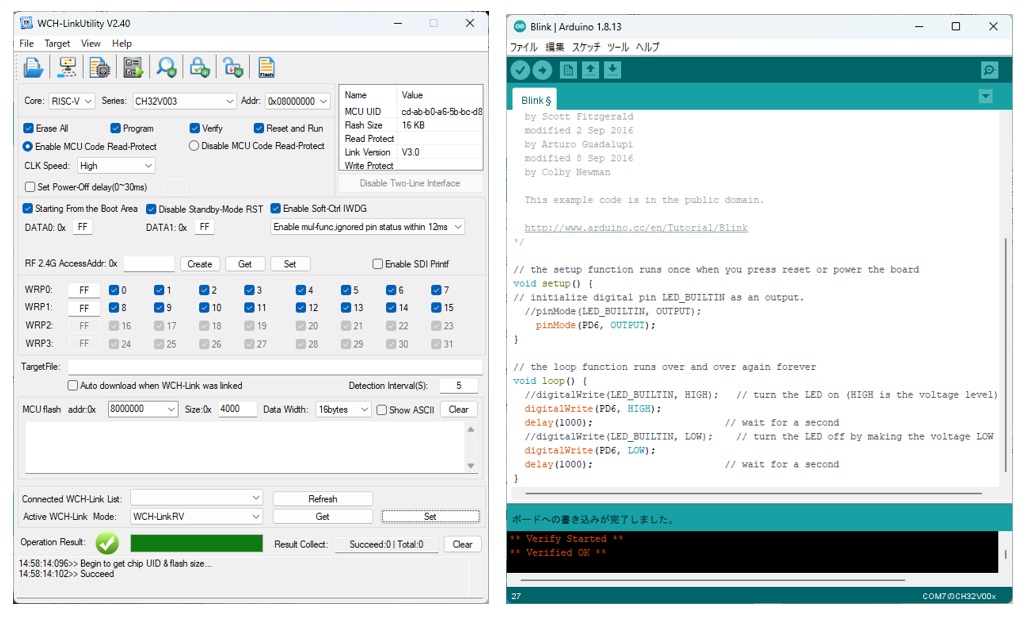Open the Core RISC-V dropdown
Screen dimensions: 1026x617
click(72, 101)
